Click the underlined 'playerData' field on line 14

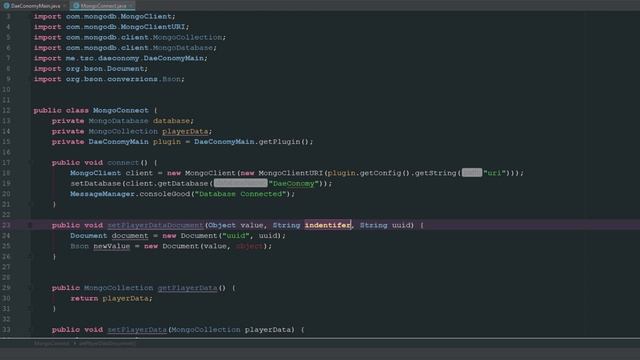(185, 131)
